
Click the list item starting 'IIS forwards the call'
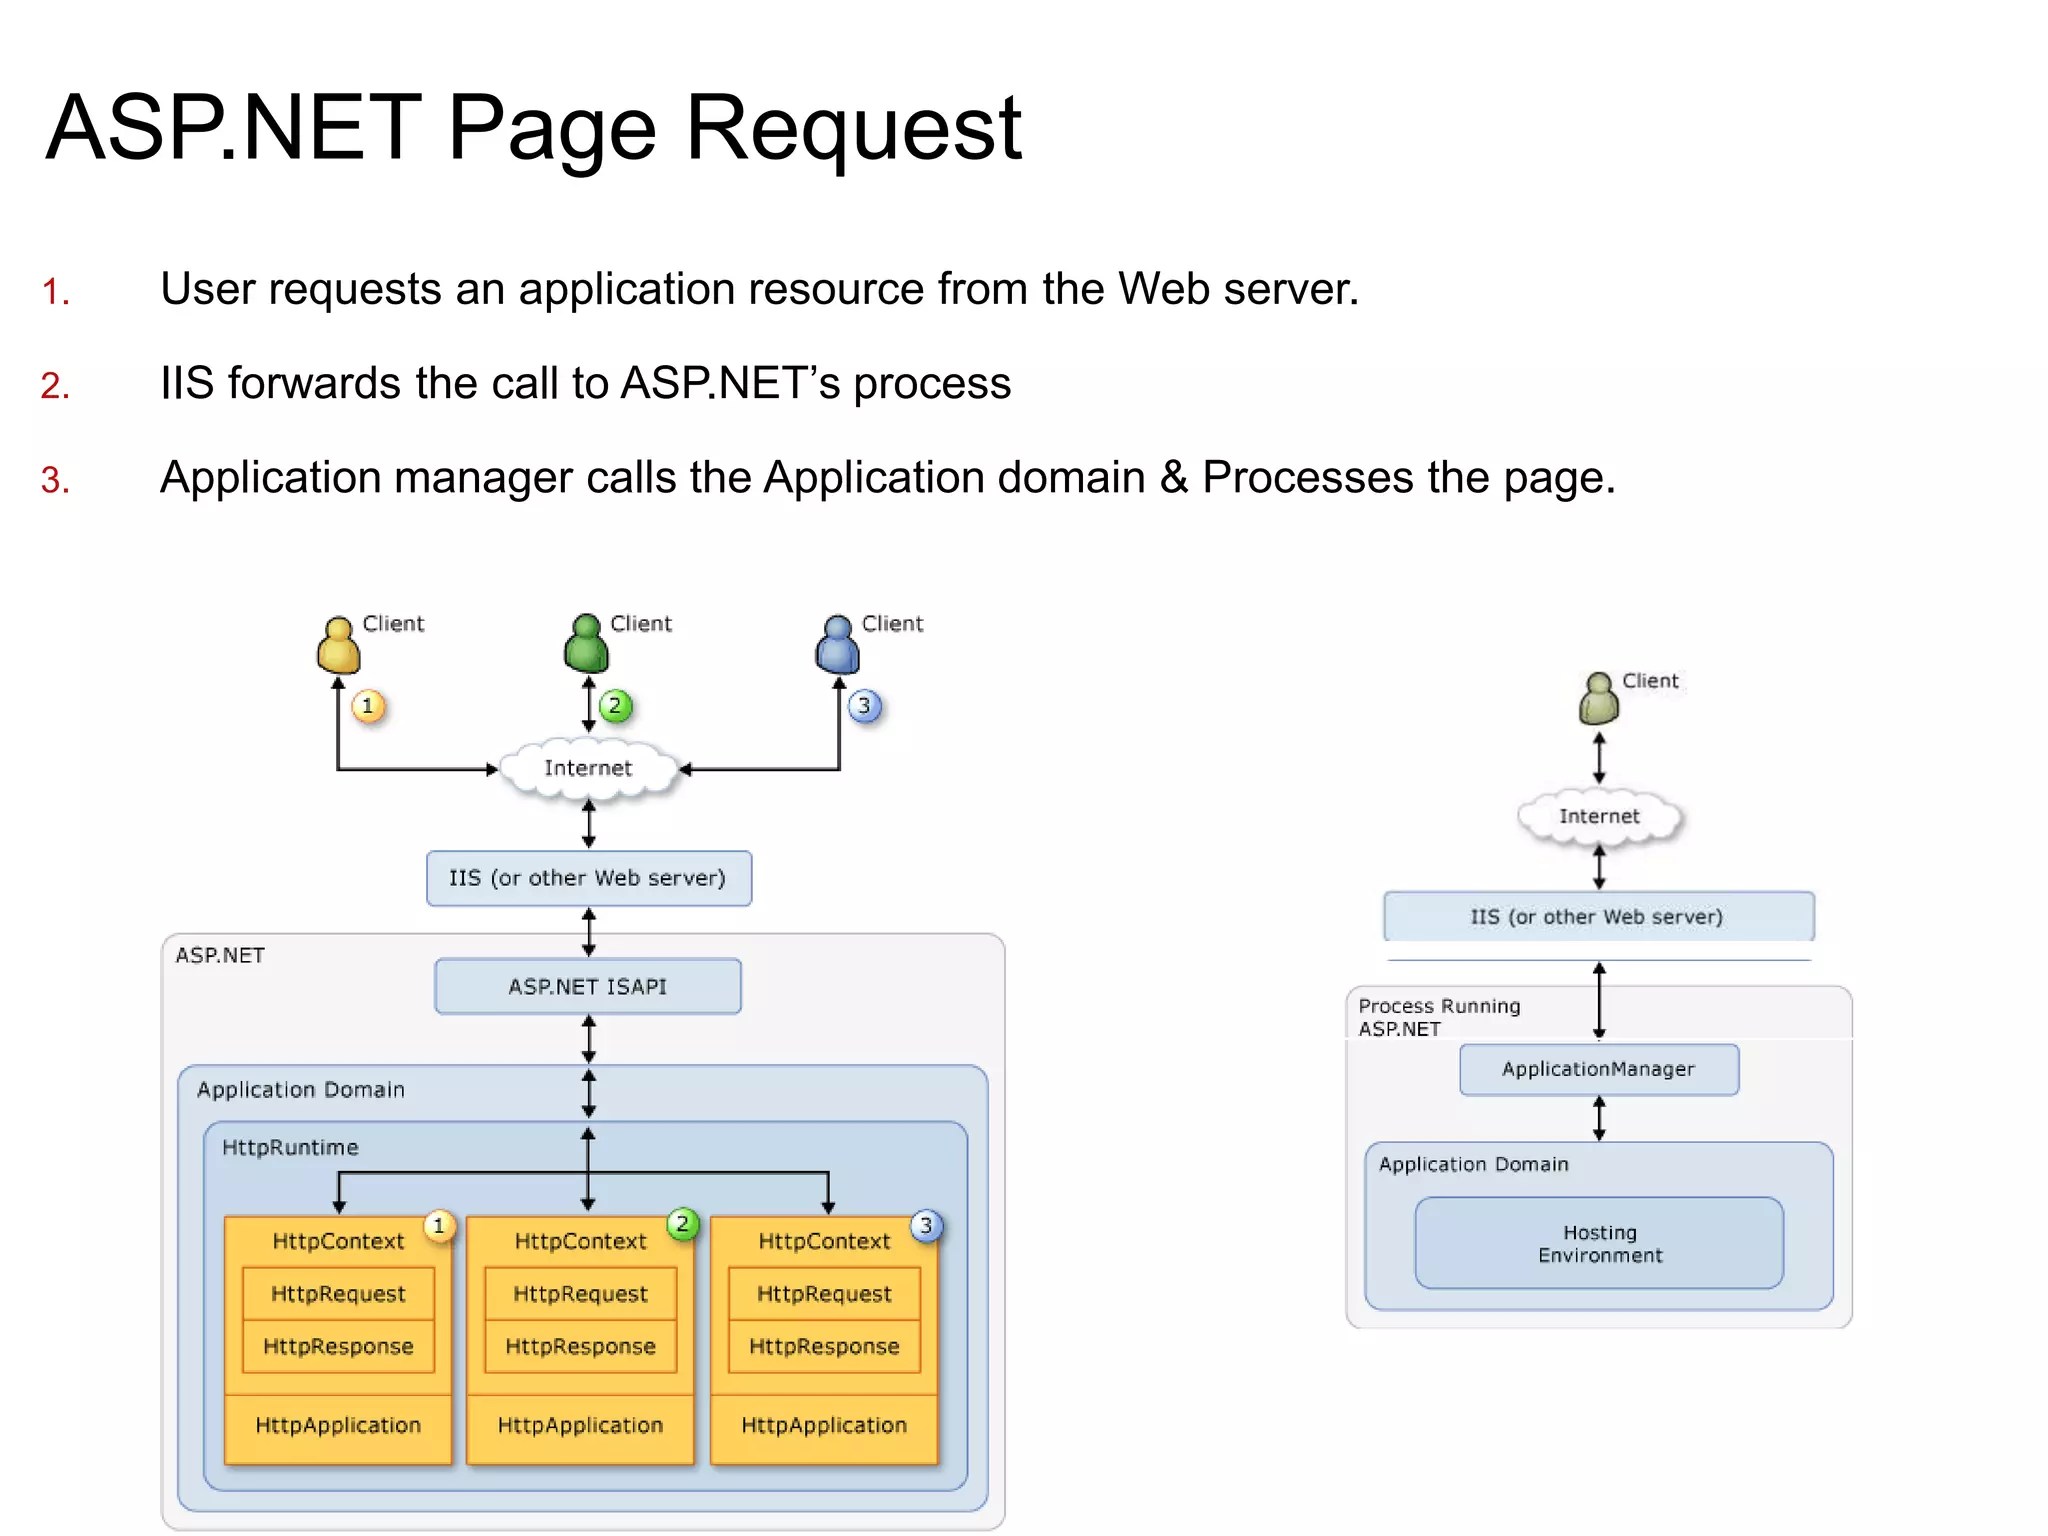coord(585,383)
